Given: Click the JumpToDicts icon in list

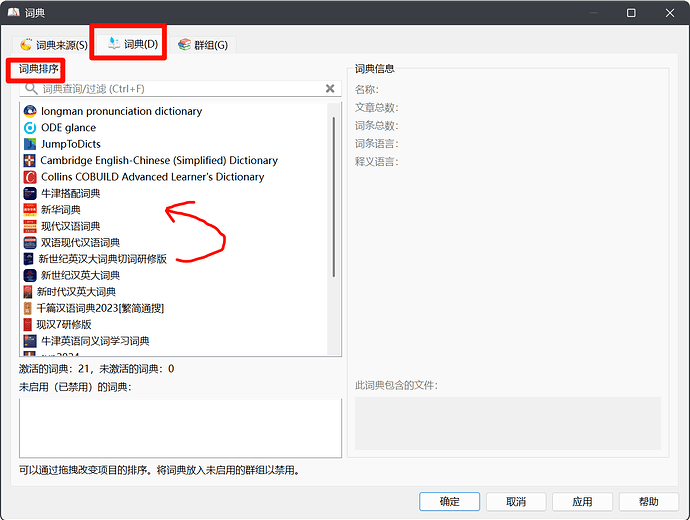Looking at the screenshot, I should coord(30,144).
